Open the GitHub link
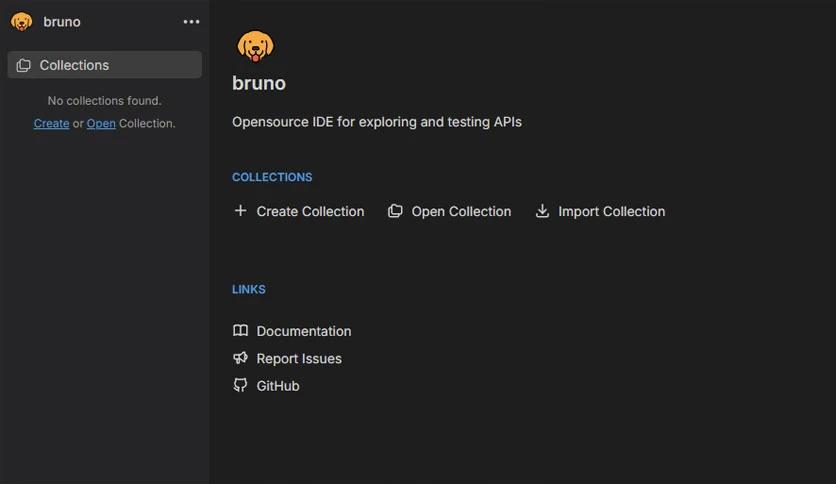This screenshot has height=484, width=836. click(x=266, y=385)
